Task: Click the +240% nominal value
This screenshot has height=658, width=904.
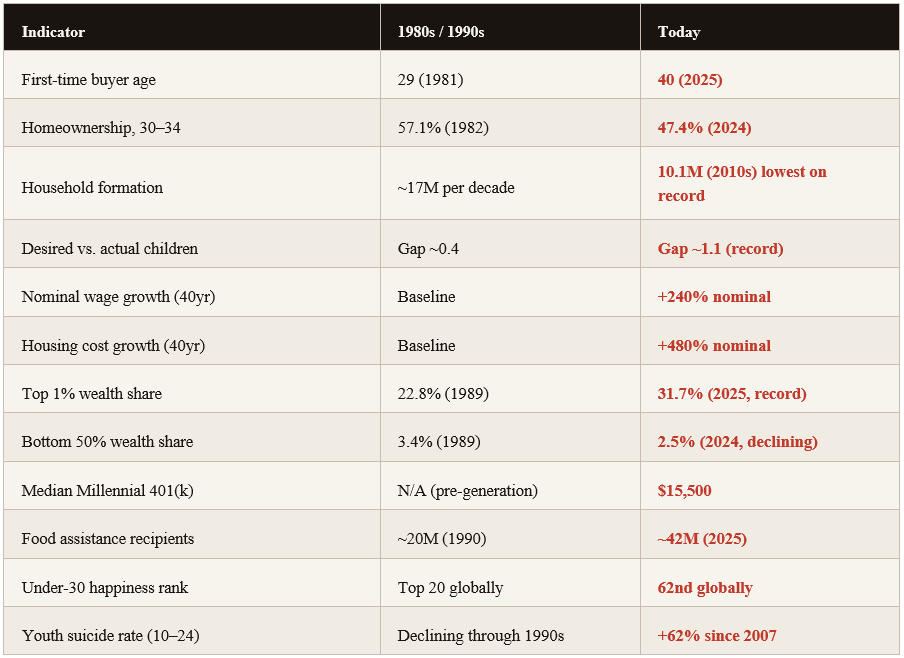Action: pyautogui.click(x=714, y=296)
